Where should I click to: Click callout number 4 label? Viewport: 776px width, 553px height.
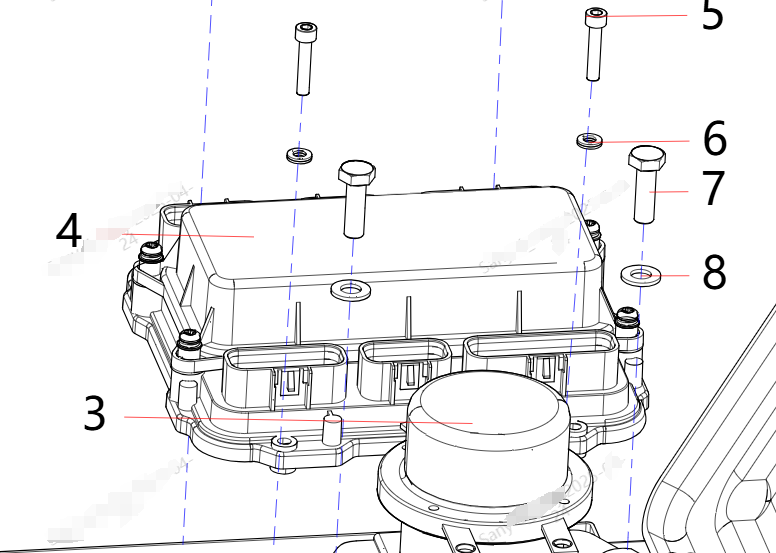68,232
